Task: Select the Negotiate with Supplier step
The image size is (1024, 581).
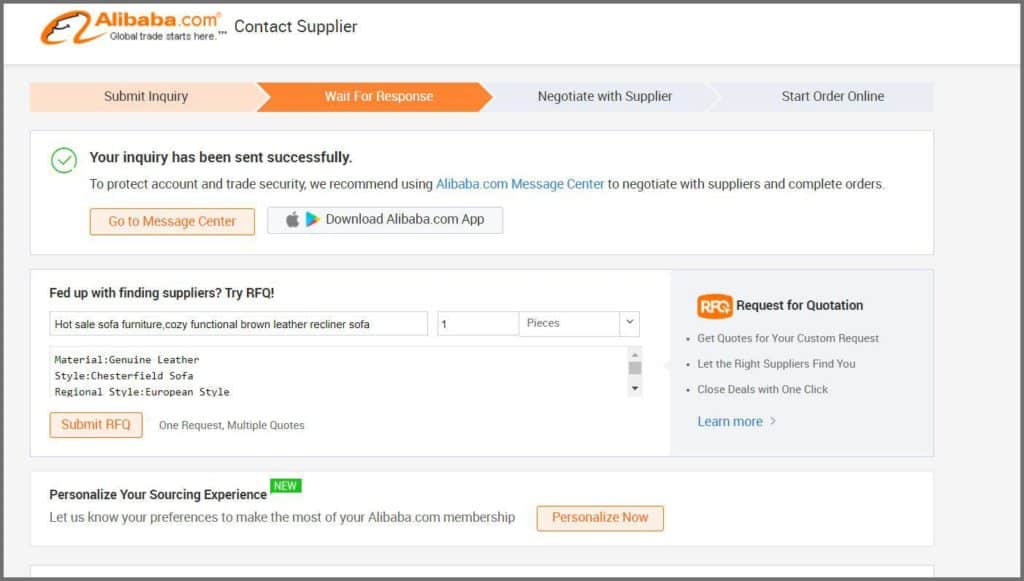Action: 605,97
